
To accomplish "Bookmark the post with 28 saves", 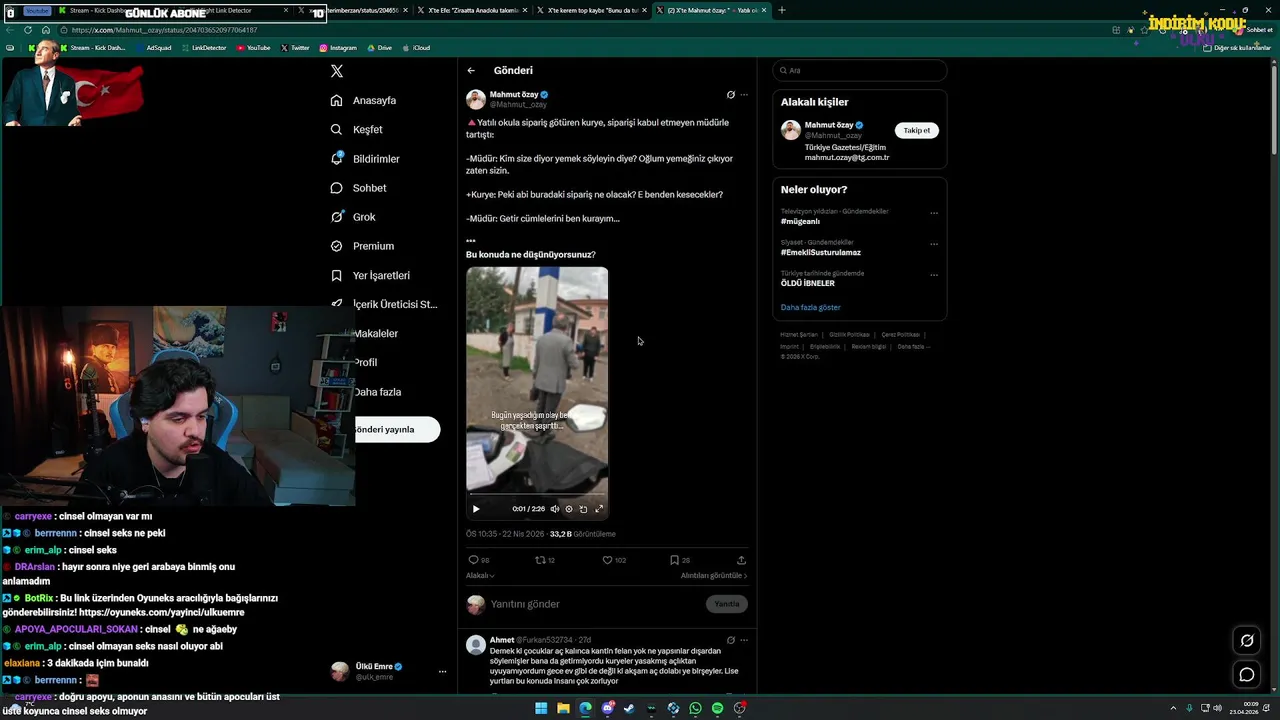I will click(x=680, y=560).
